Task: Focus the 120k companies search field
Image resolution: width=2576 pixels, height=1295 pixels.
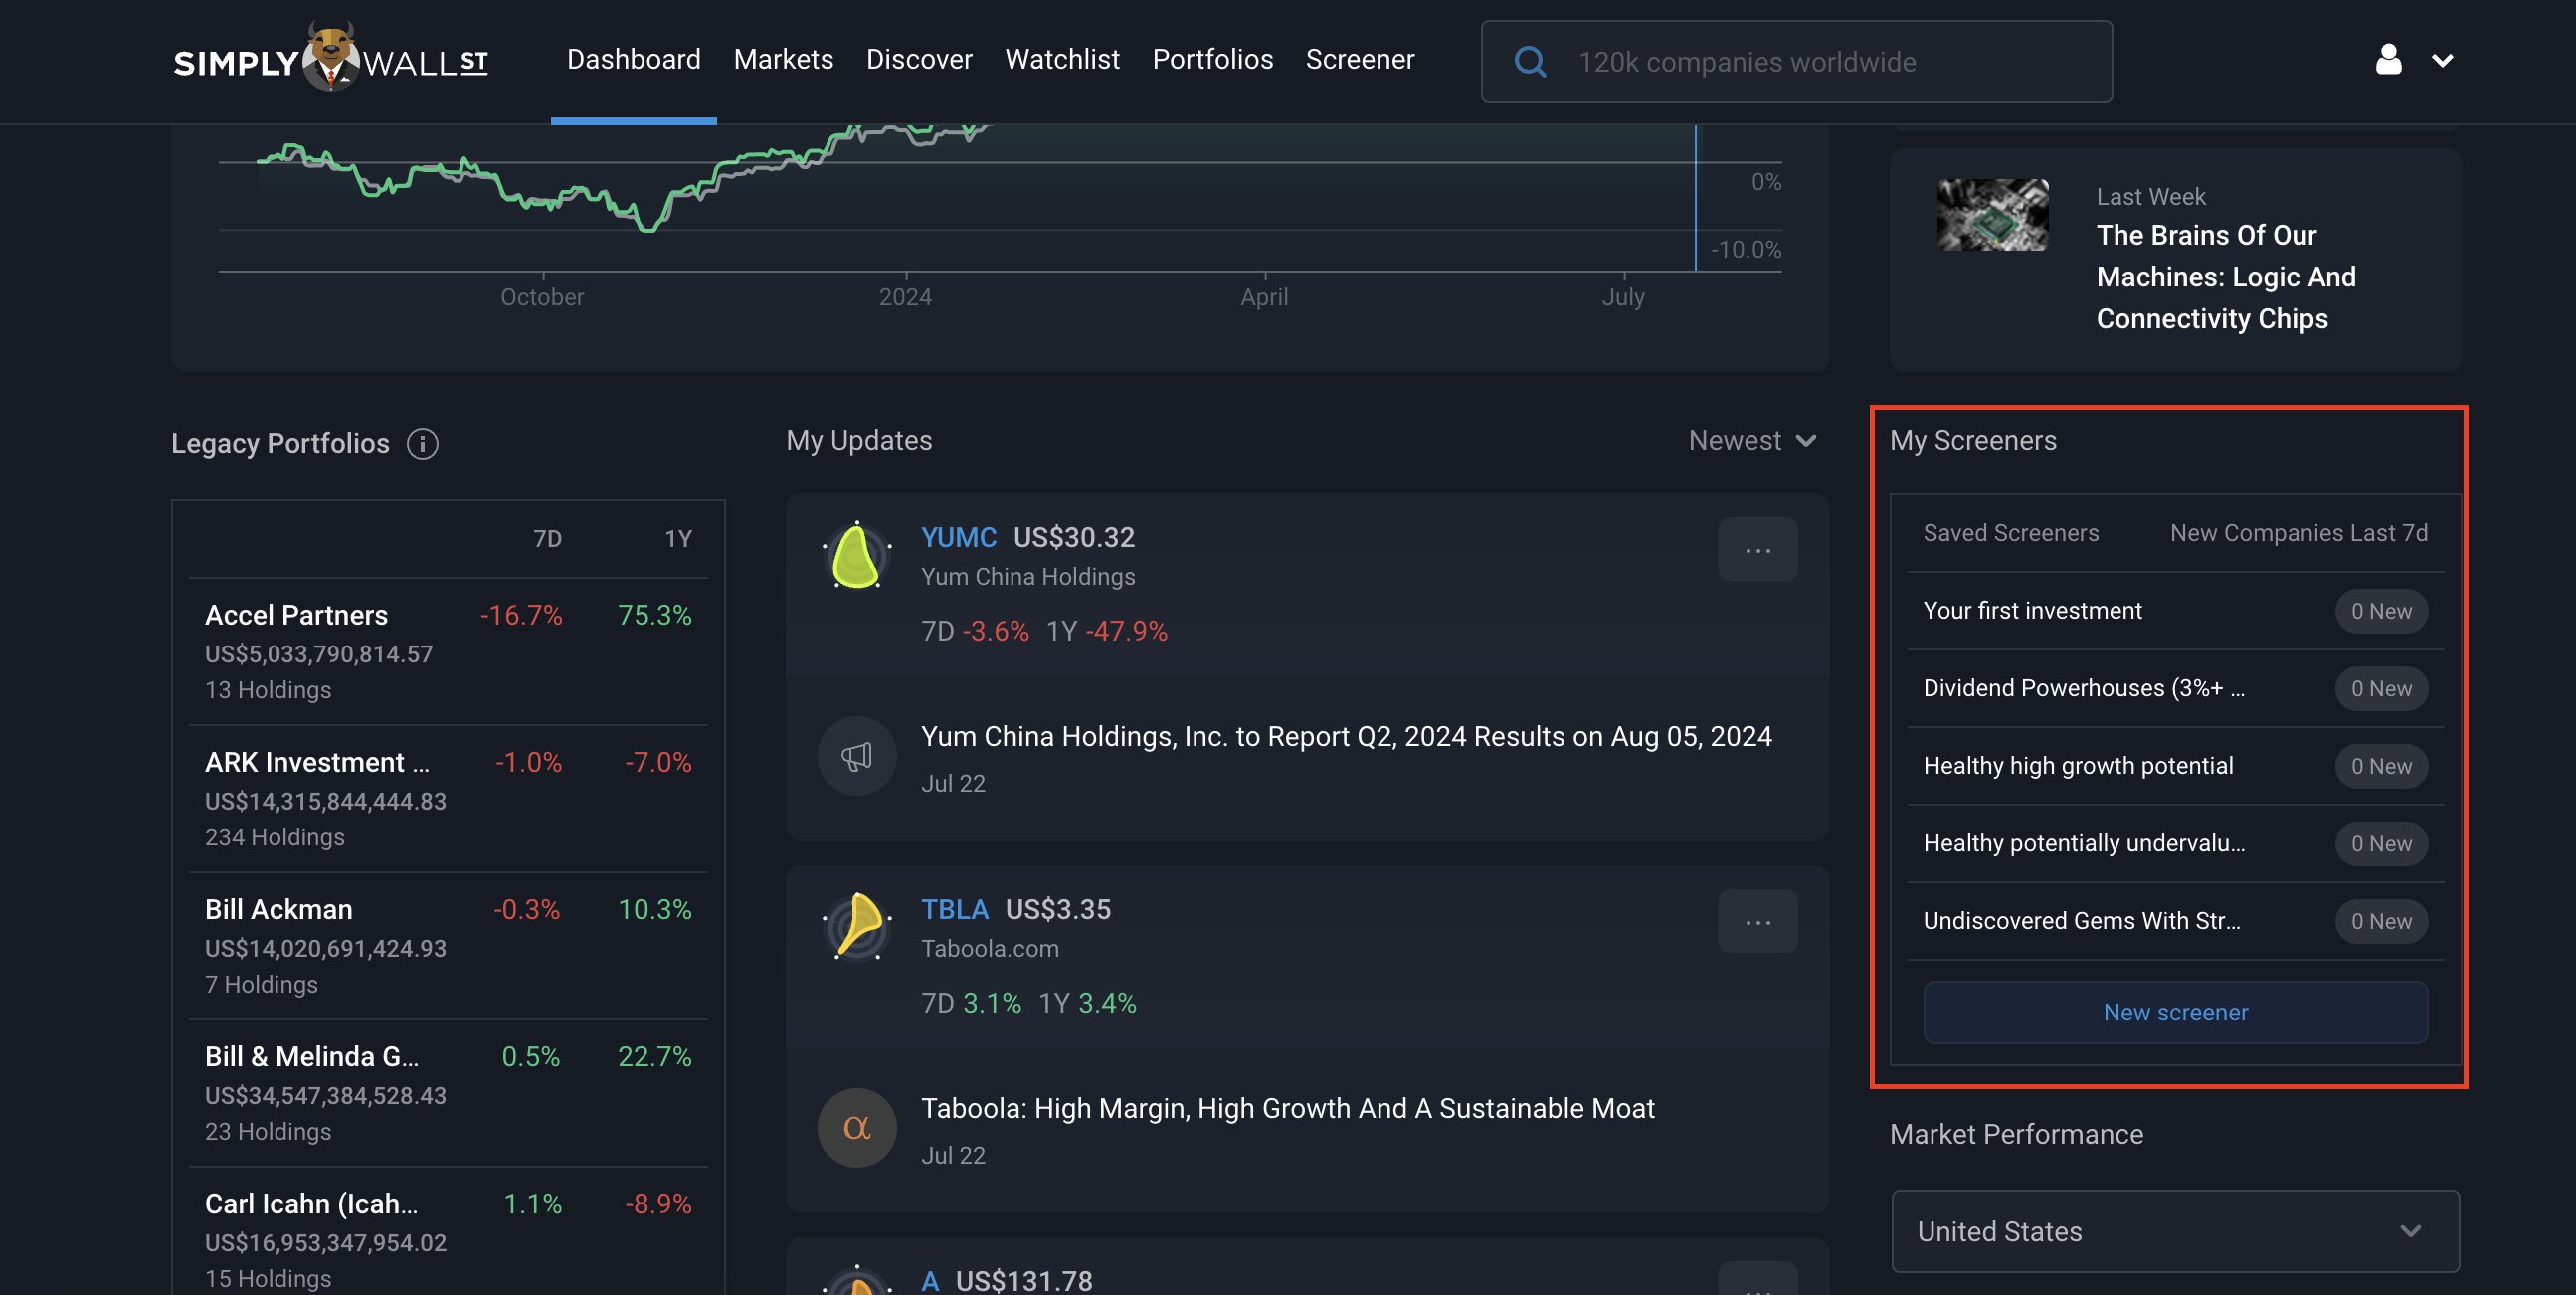Action: click(1796, 62)
